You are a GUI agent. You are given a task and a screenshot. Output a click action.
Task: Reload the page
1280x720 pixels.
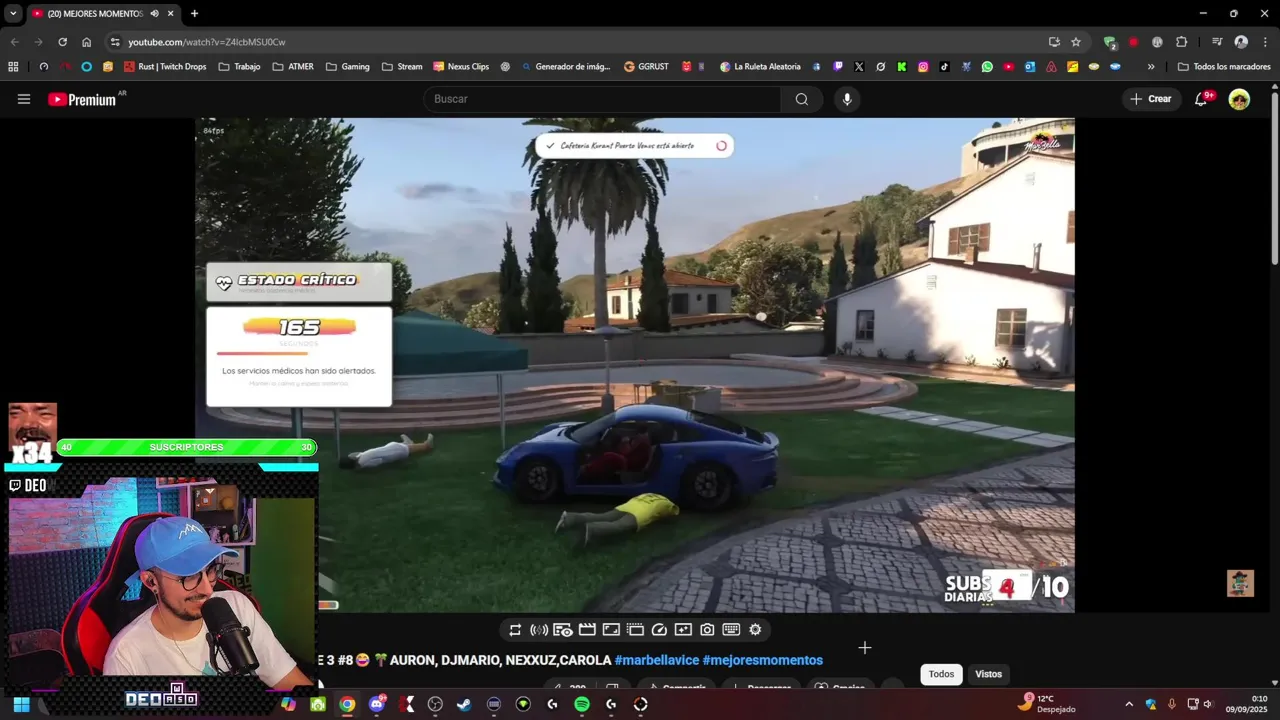point(62,42)
